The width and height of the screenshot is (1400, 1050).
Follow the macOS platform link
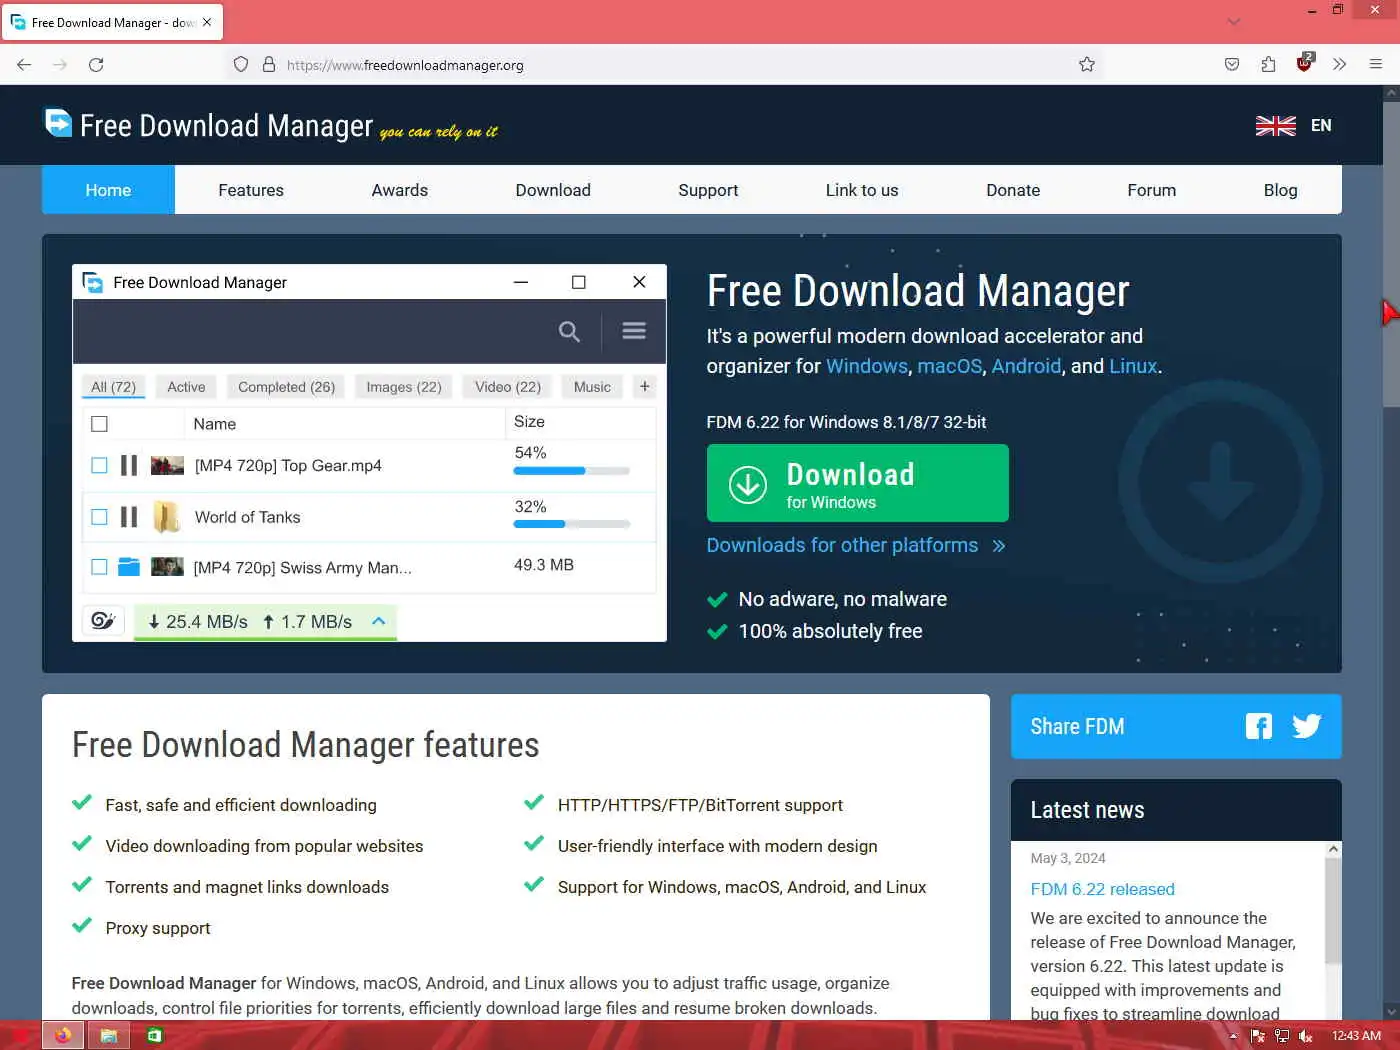[950, 366]
